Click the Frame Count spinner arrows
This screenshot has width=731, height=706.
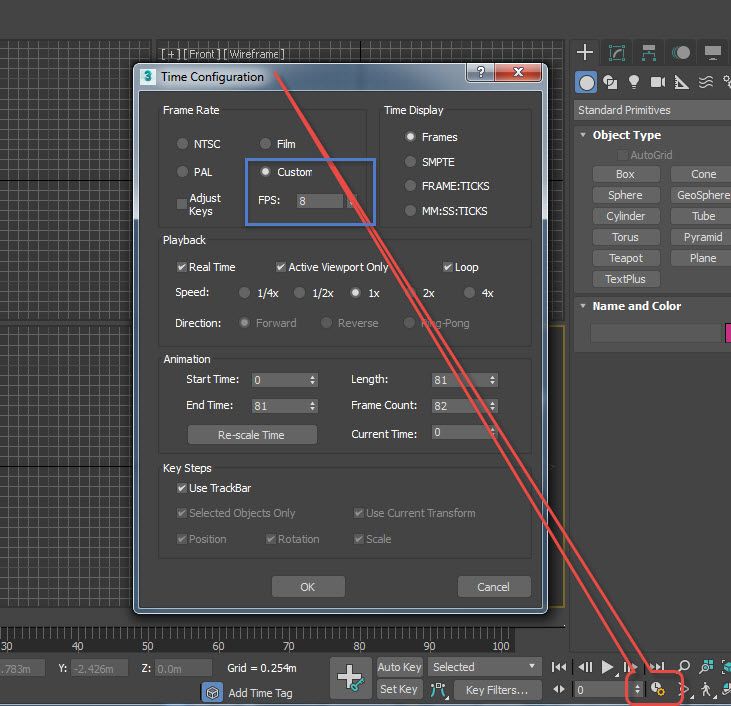point(492,406)
